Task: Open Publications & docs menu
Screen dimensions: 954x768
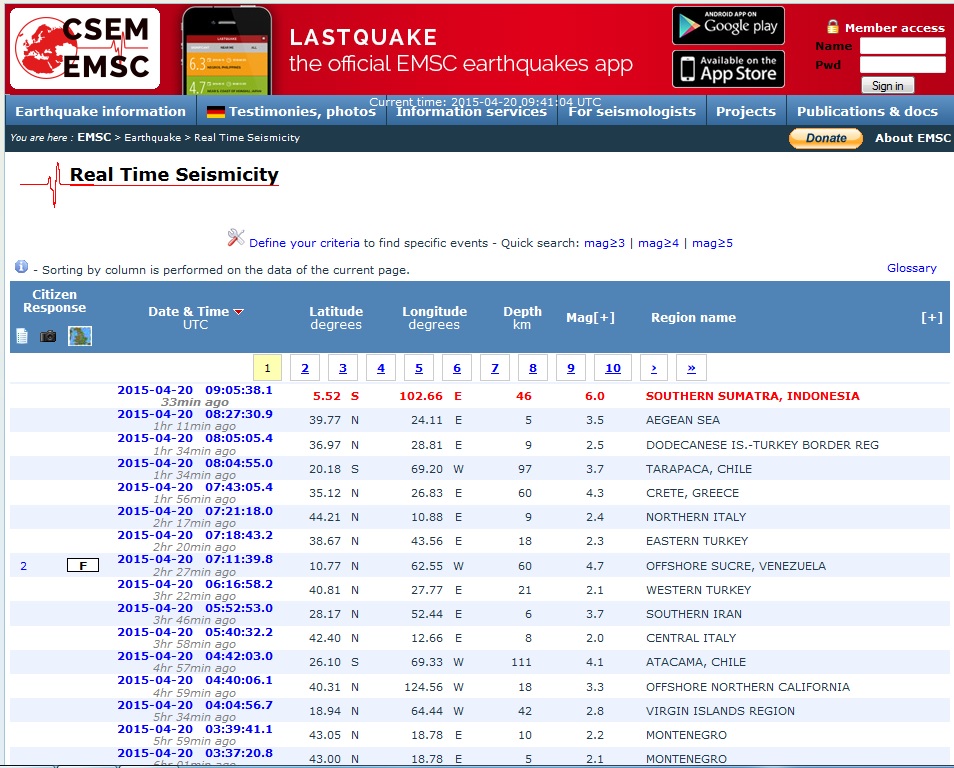Action: coord(868,111)
